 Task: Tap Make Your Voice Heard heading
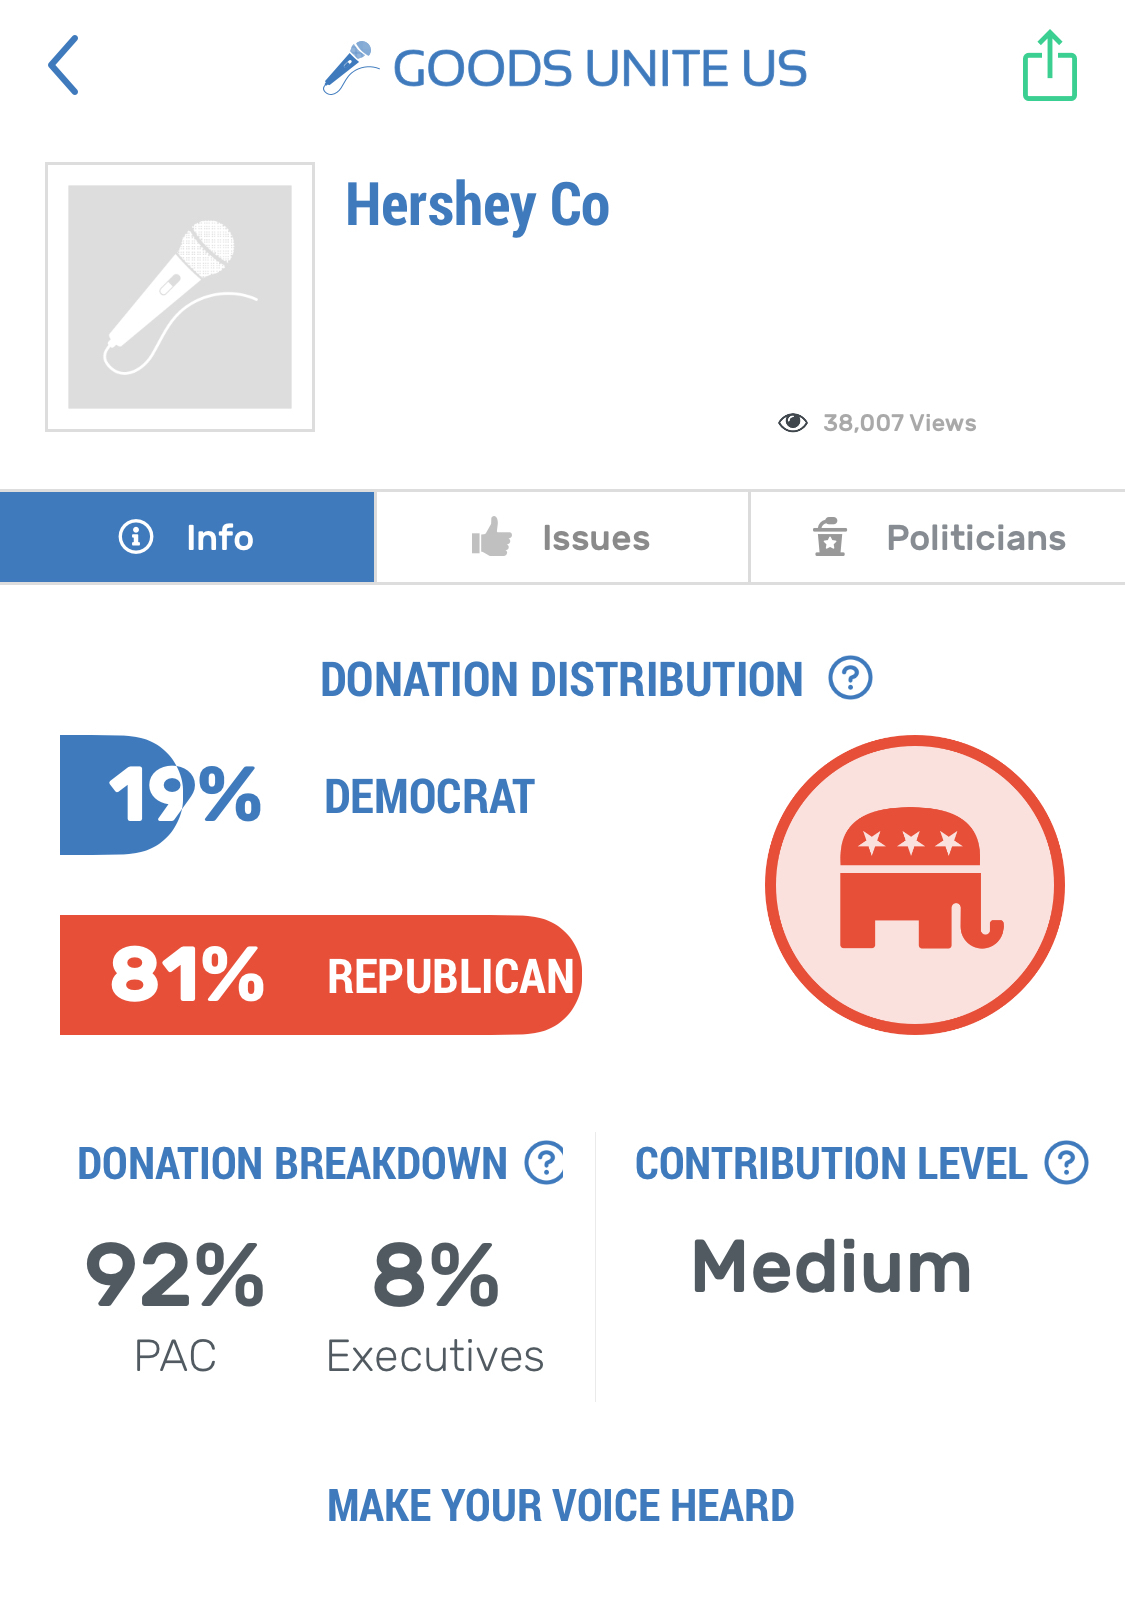561,1505
